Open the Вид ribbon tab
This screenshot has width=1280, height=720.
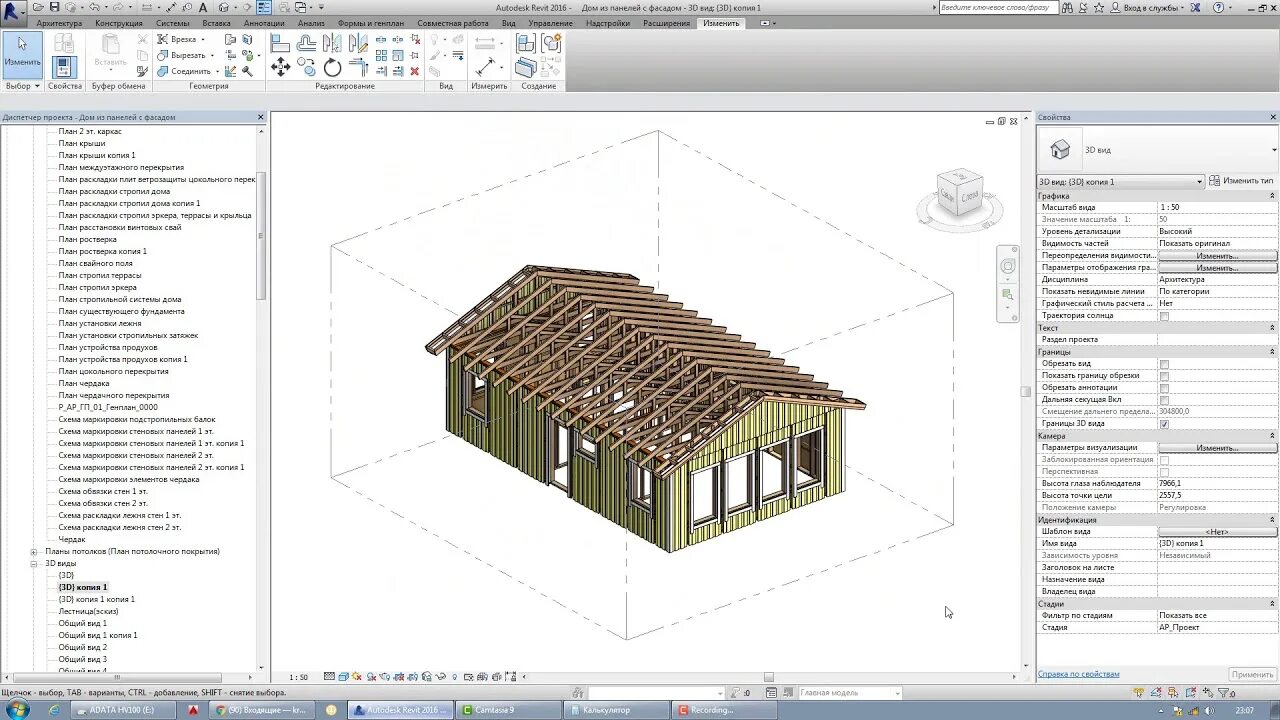tap(509, 23)
